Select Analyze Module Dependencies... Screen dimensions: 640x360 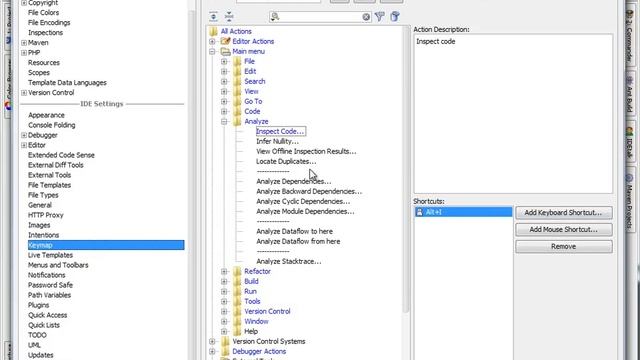coord(305,211)
